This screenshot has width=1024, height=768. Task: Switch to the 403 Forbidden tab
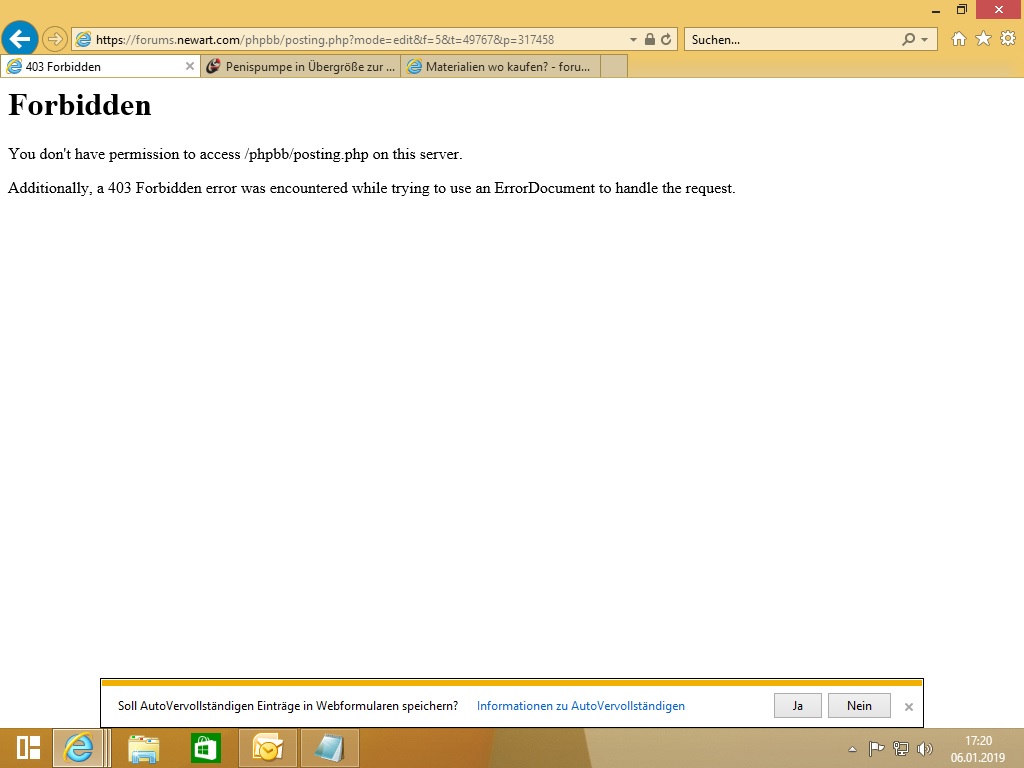tap(100, 67)
